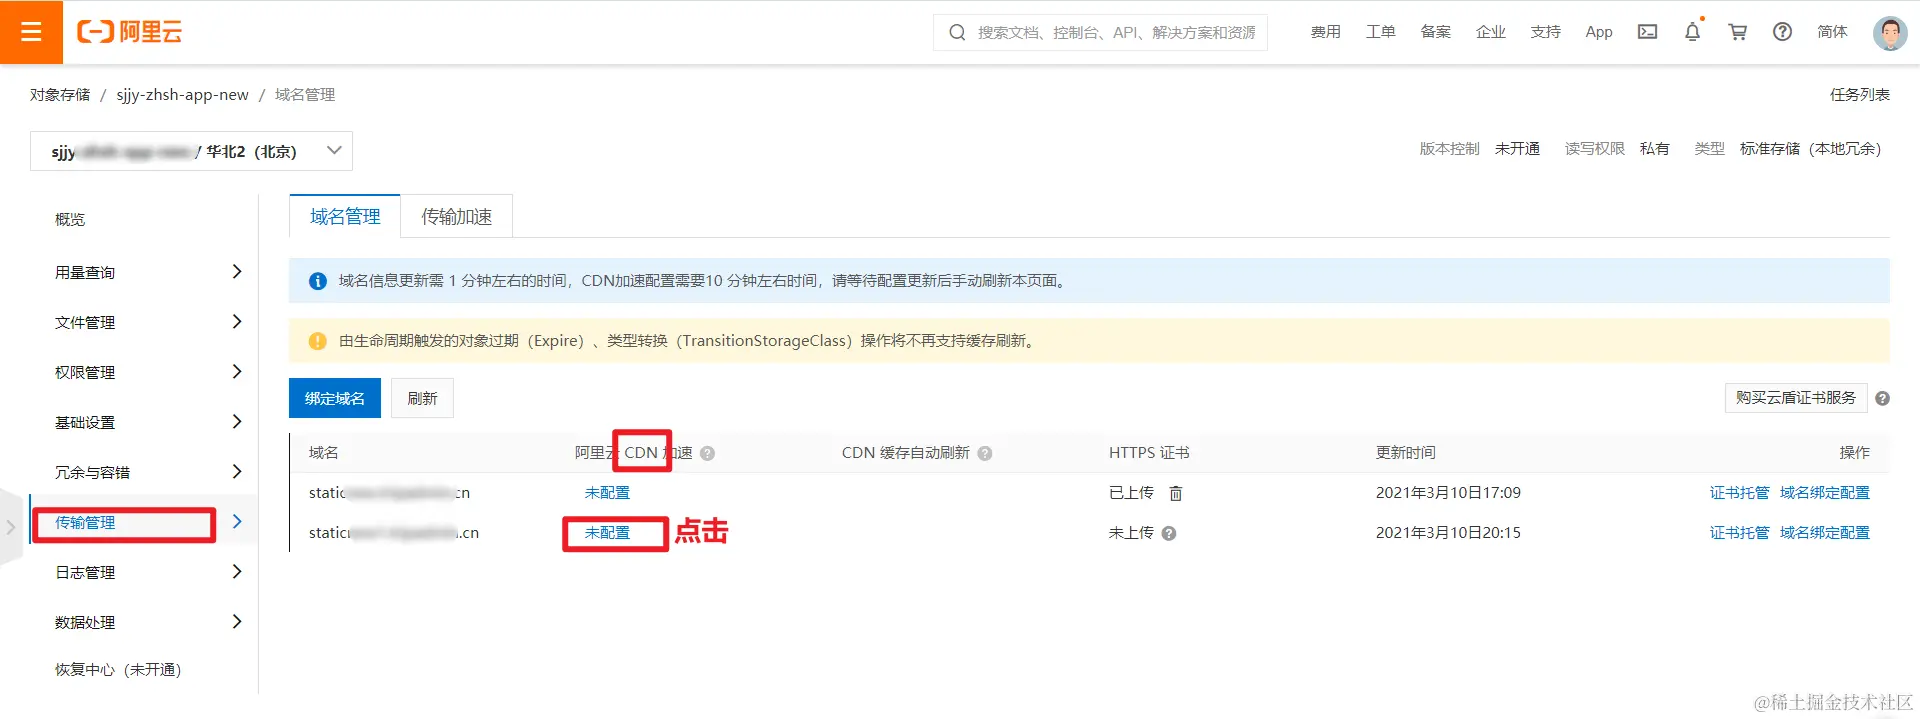
Task: Expand 文件管理 menu
Action: tap(237, 322)
